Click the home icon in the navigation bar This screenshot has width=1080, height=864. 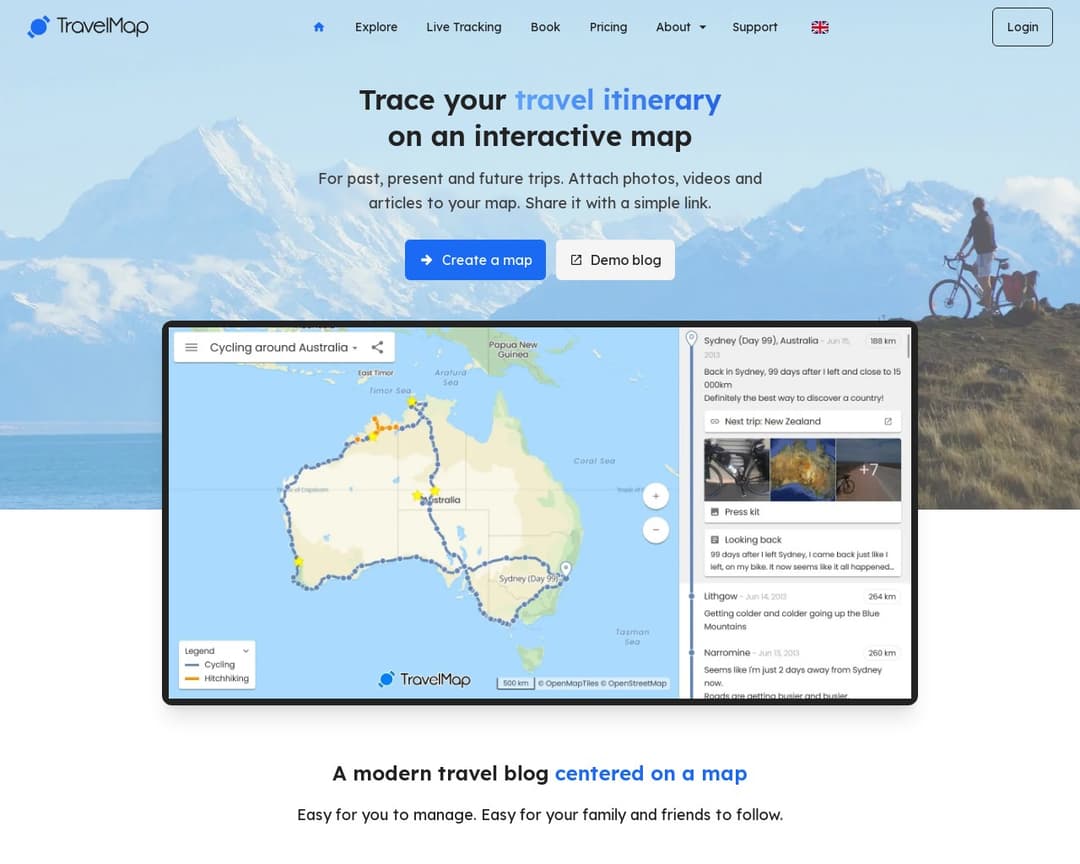point(318,27)
